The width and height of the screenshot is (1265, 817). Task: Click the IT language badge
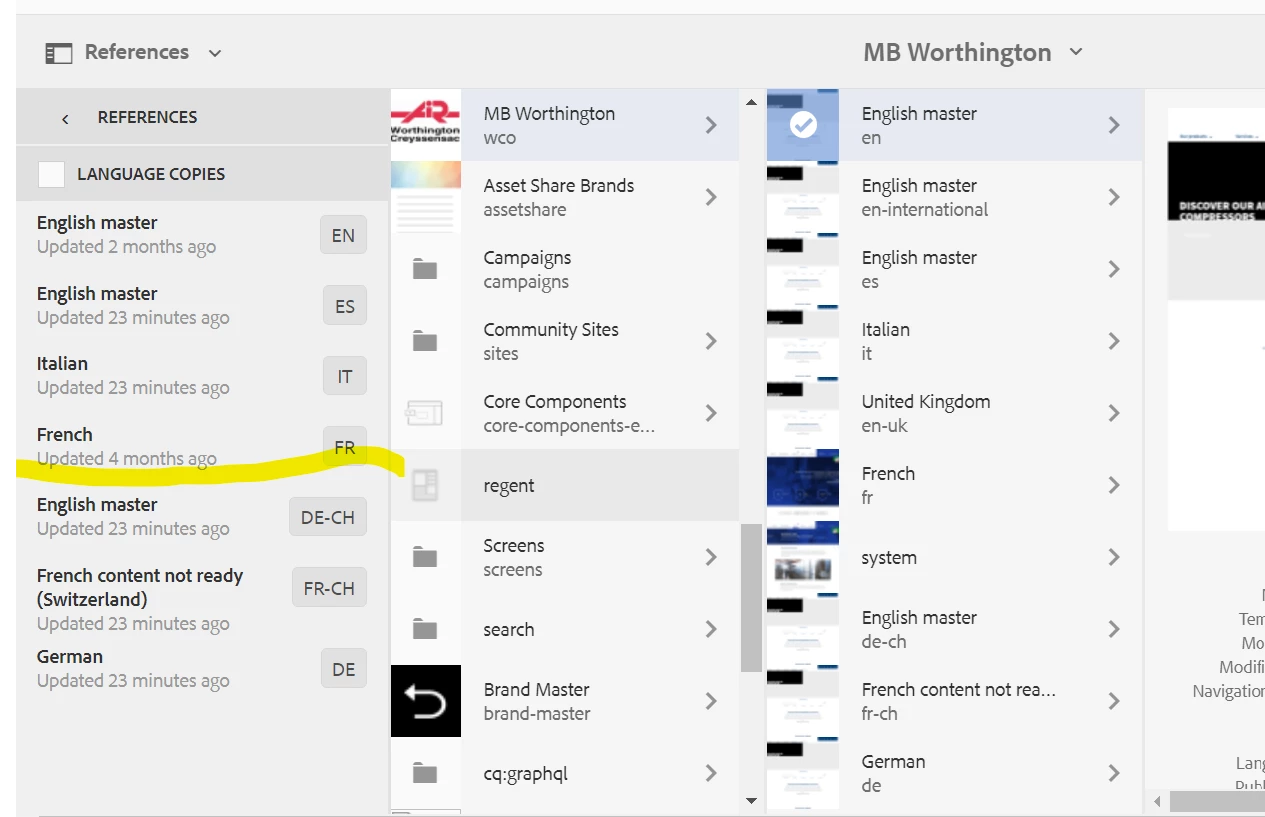coord(345,377)
